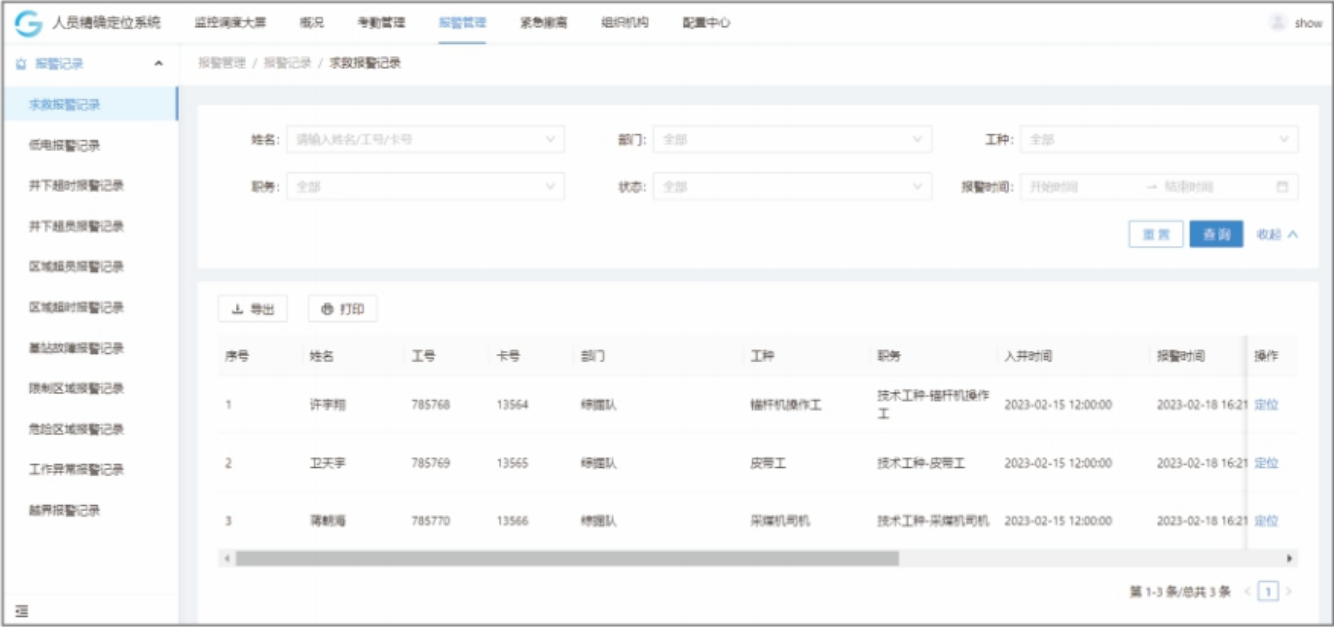The width and height of the screenshot is (1334, 627).
Task: Click the horizontal table scrollbar thumb
Action: click(x=567, y=558)
